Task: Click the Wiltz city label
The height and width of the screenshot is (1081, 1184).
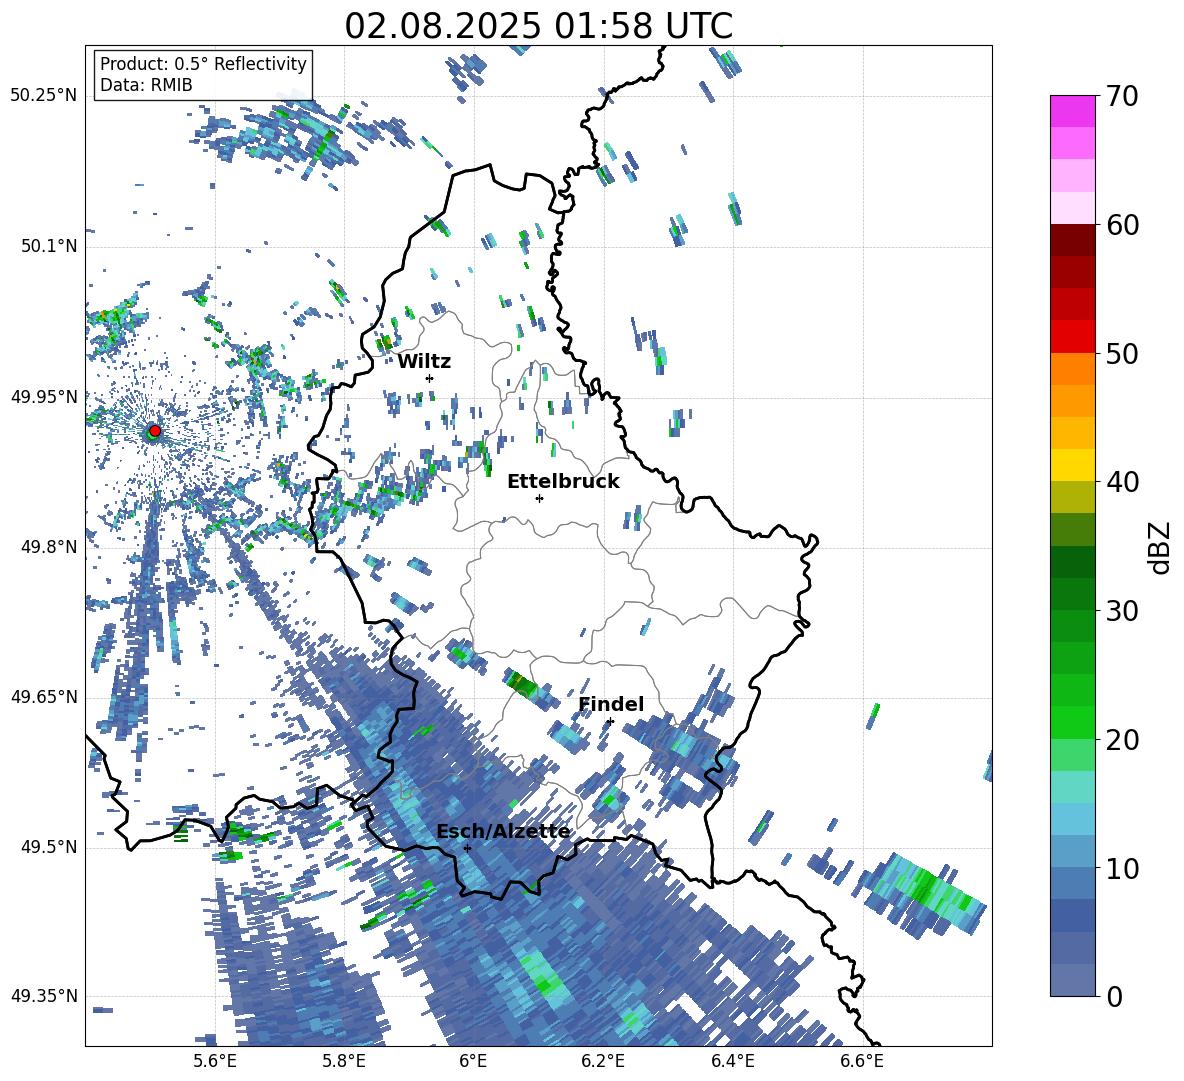Action: pos(424,362)
